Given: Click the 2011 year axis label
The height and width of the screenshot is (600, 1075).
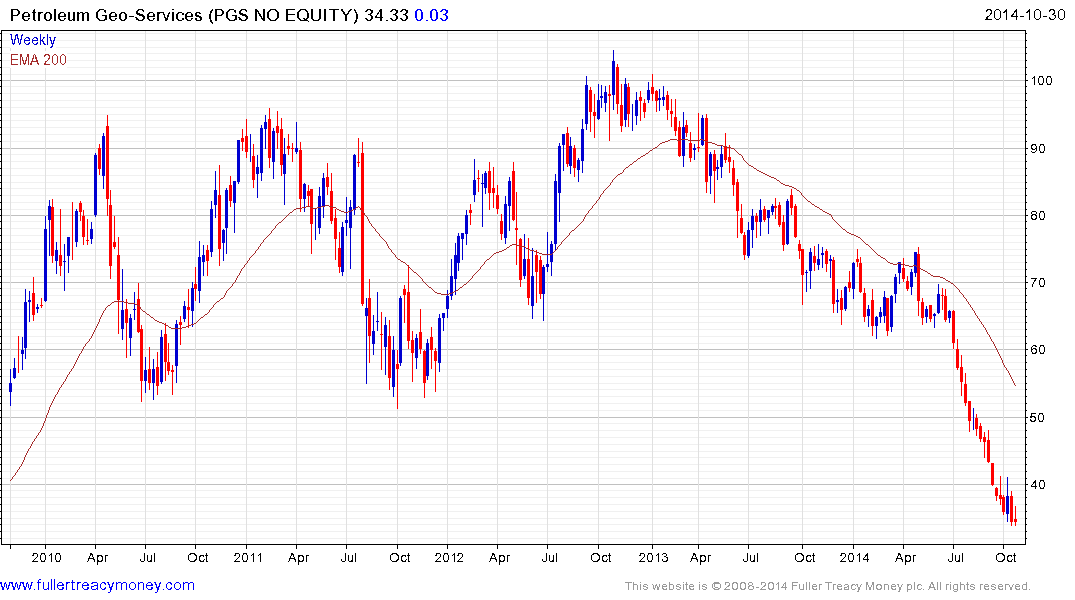Looking at the screenshot, I should point(248,557).
